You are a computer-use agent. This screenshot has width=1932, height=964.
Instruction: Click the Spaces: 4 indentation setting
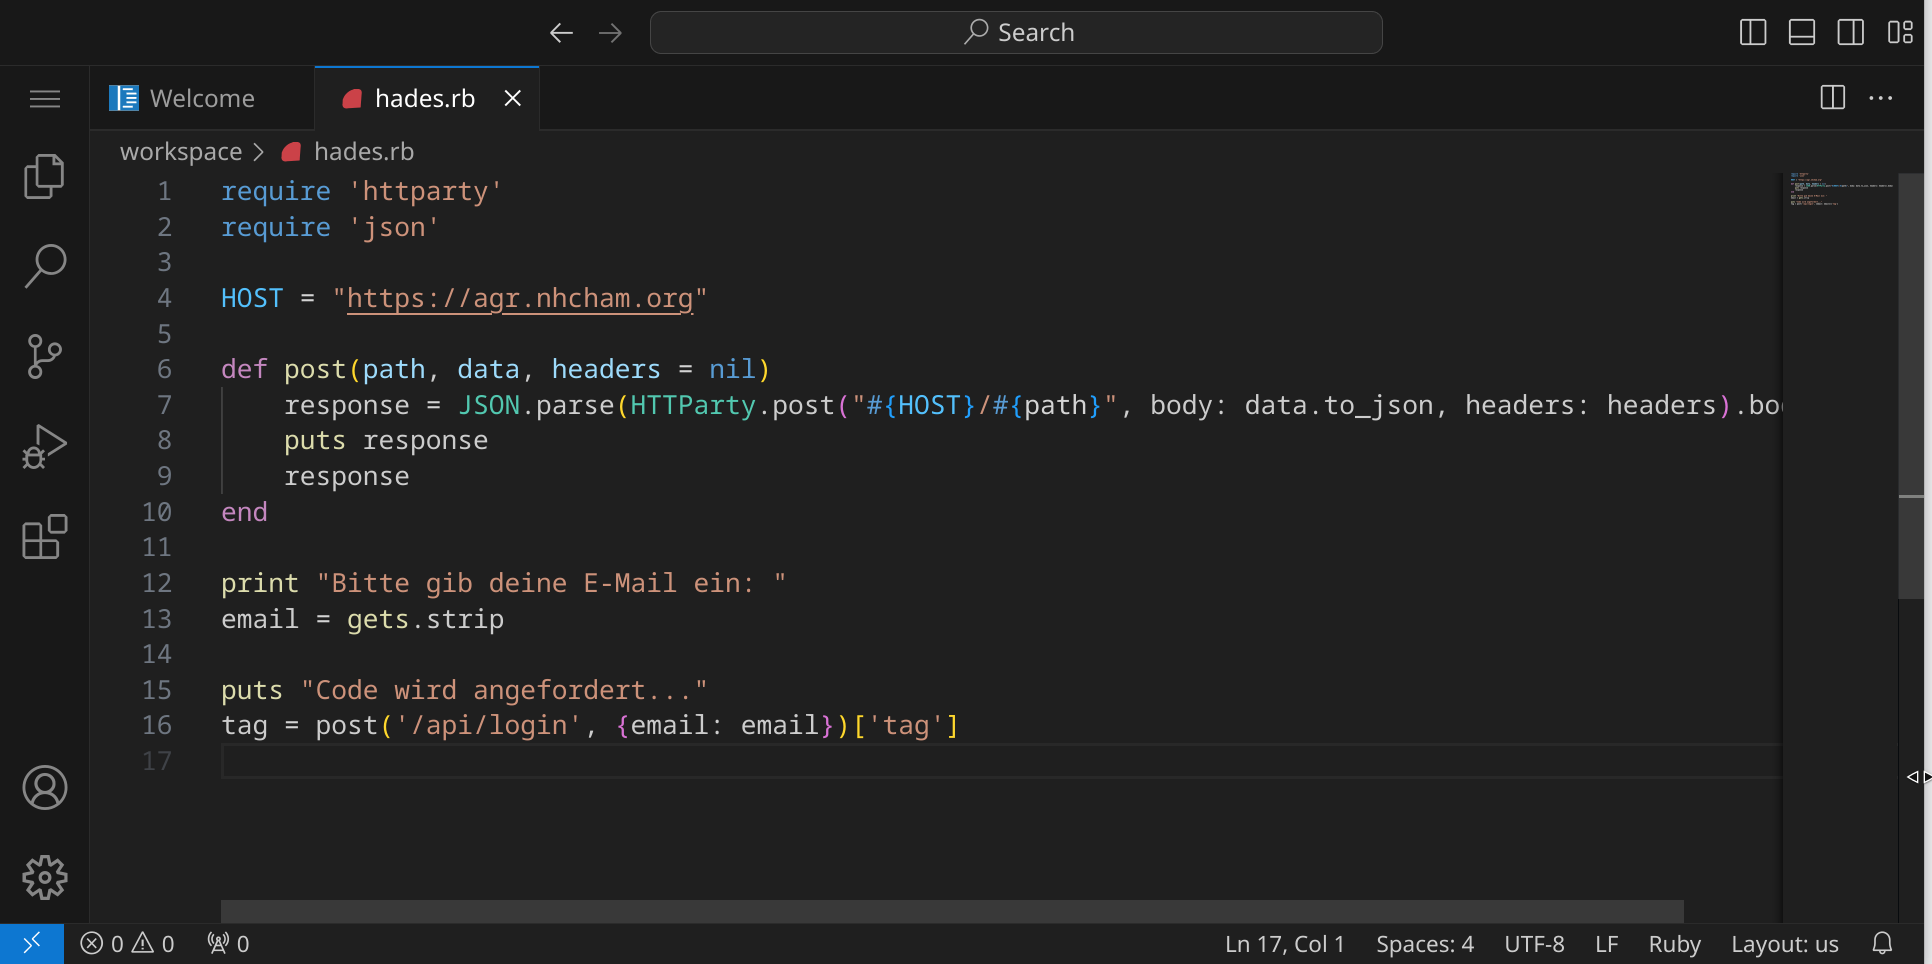(x=1424, y=944)
